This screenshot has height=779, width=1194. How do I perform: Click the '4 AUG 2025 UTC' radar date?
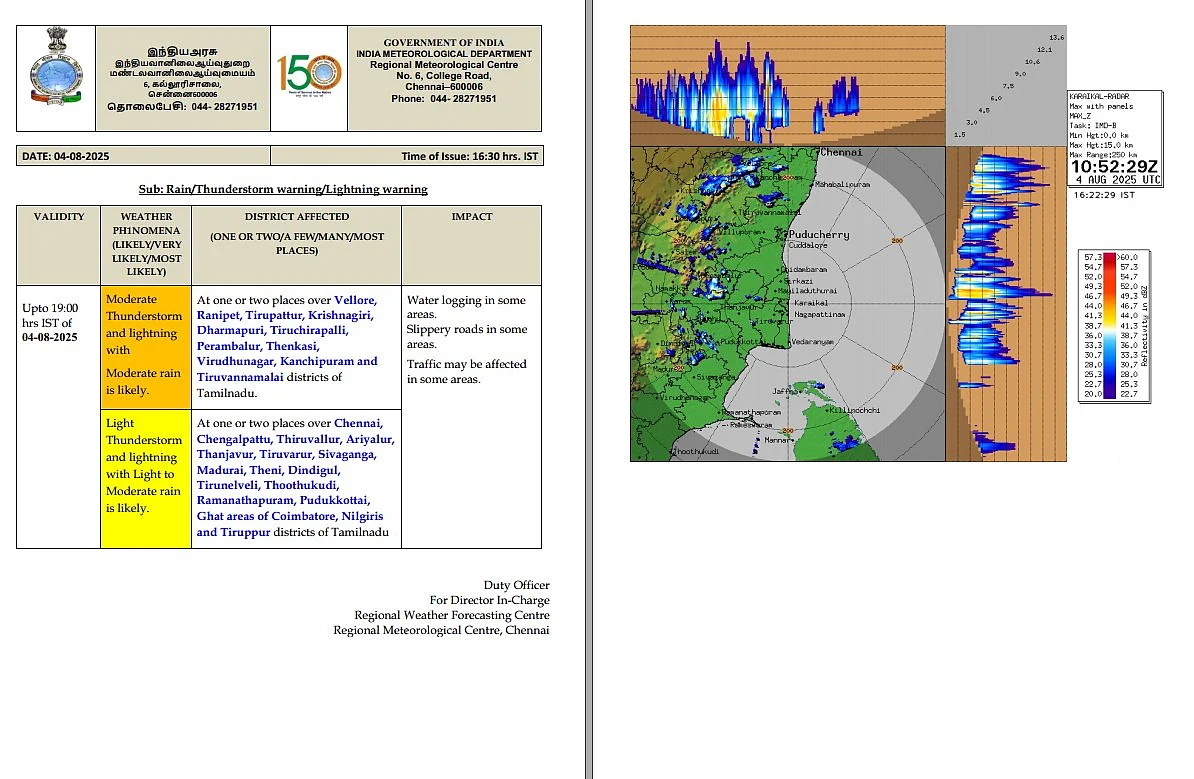pos(1118,180)
